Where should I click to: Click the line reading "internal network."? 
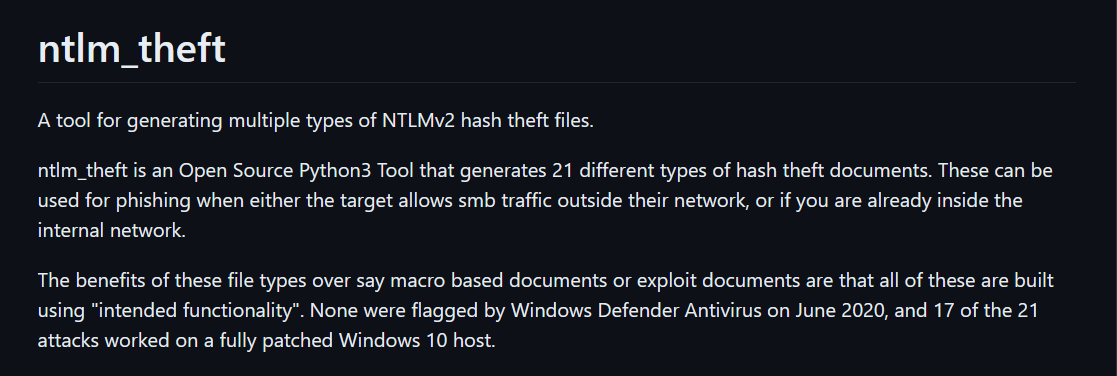click(x=112, y=231)
